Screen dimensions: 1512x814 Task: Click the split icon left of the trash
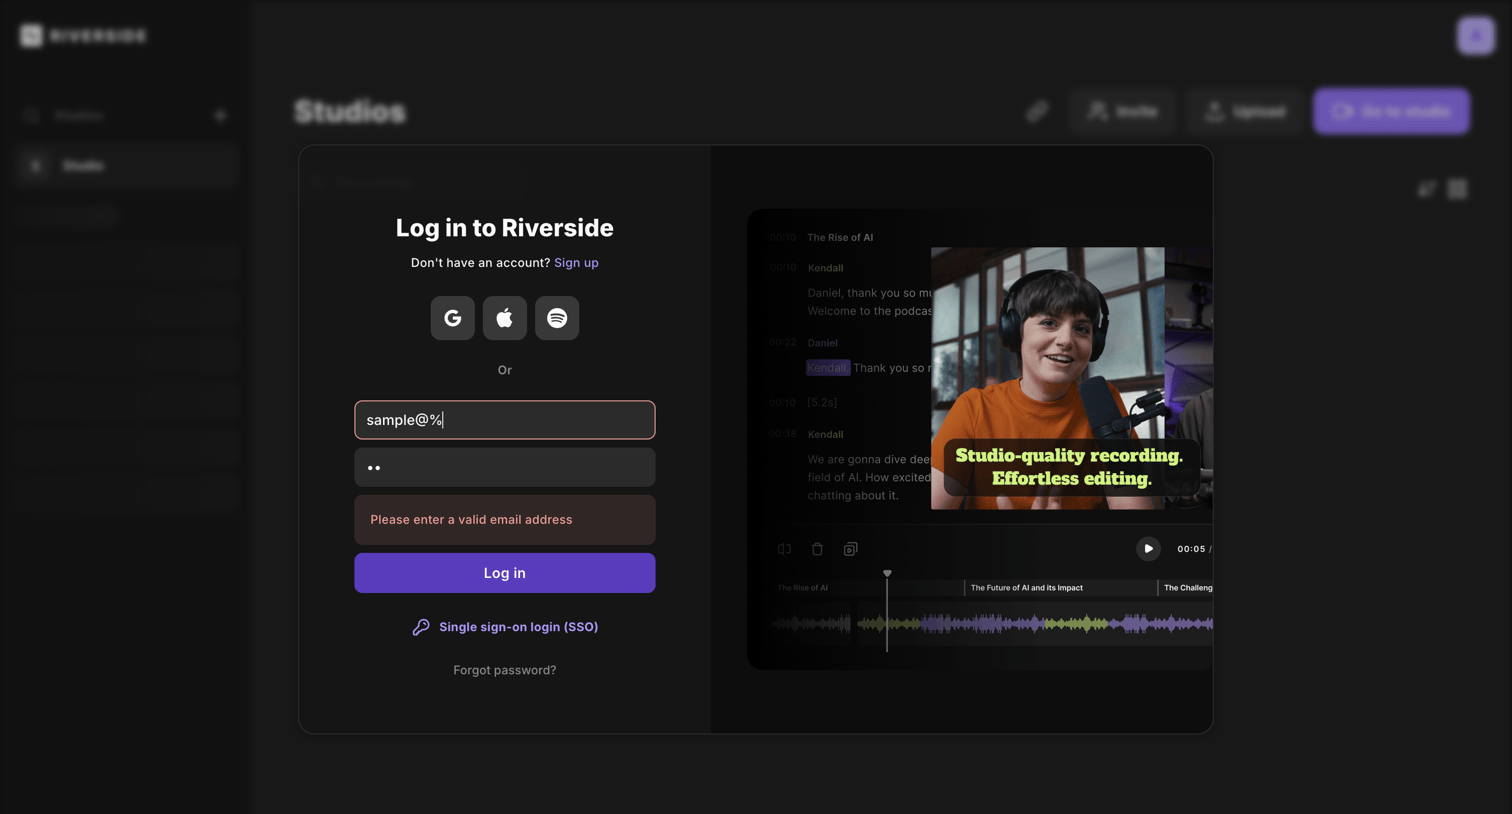click(x=784, y=549)
